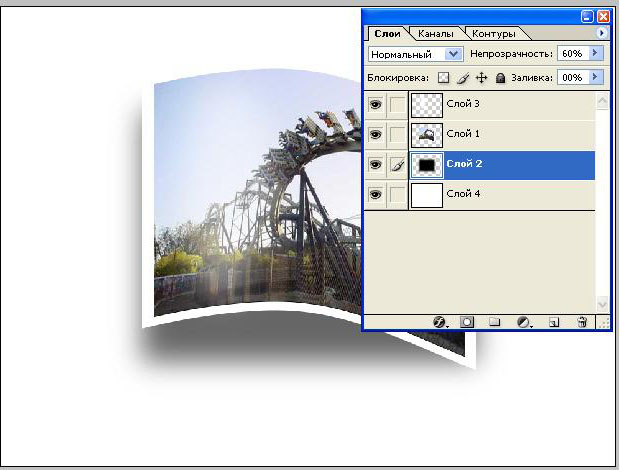Hide the Слой 3 layer eye
The height and width of the screenshot is (470, 620).
[x=375, y=104]
